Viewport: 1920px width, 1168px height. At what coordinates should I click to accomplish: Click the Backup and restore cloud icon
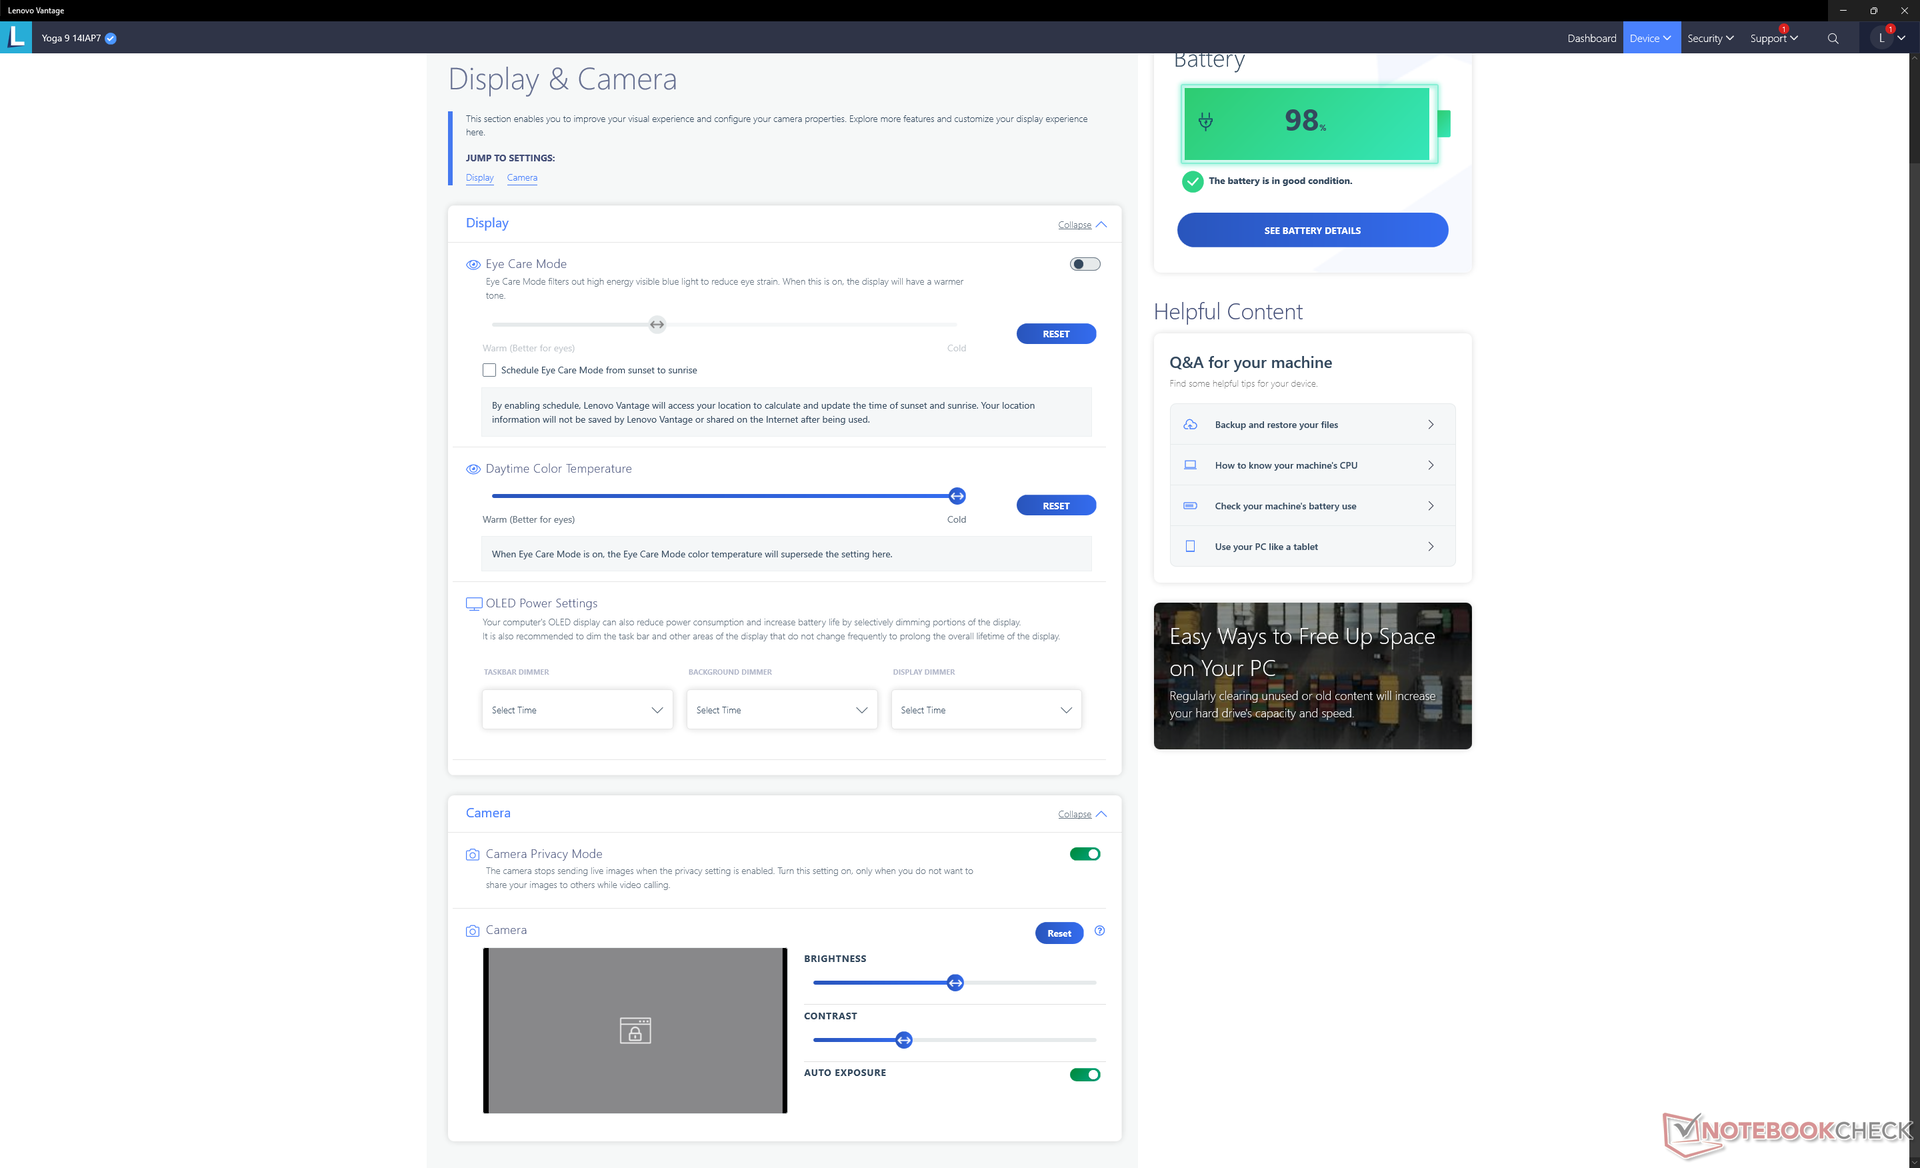1190,425
